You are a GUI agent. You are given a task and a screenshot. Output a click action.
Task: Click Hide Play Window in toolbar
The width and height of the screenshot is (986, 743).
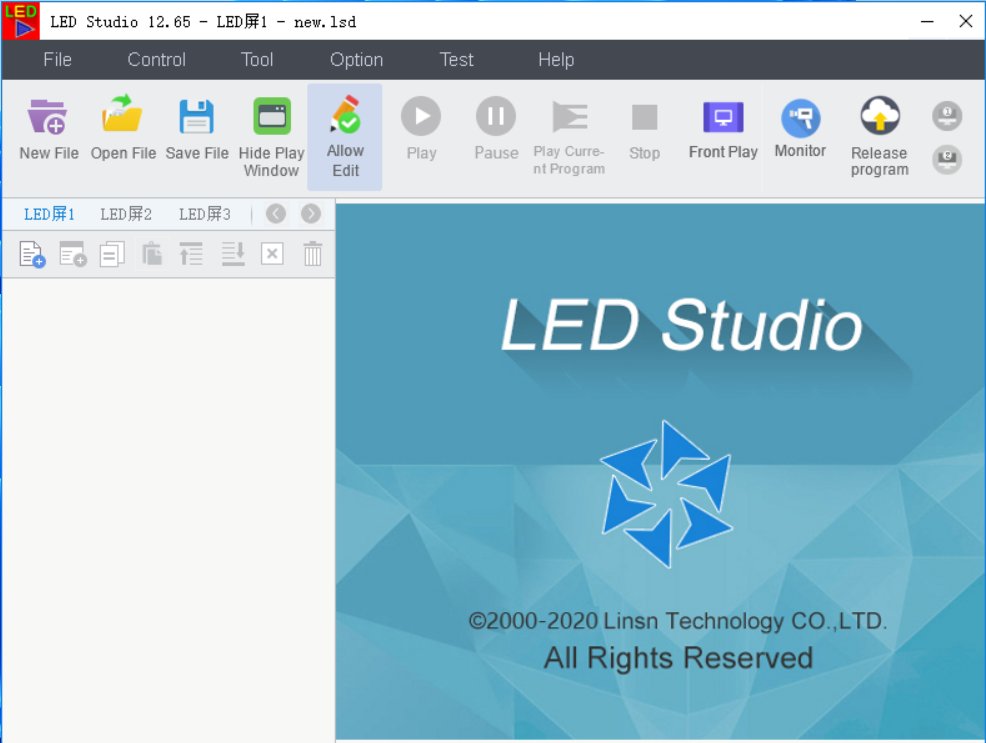[x=271, y=137]
